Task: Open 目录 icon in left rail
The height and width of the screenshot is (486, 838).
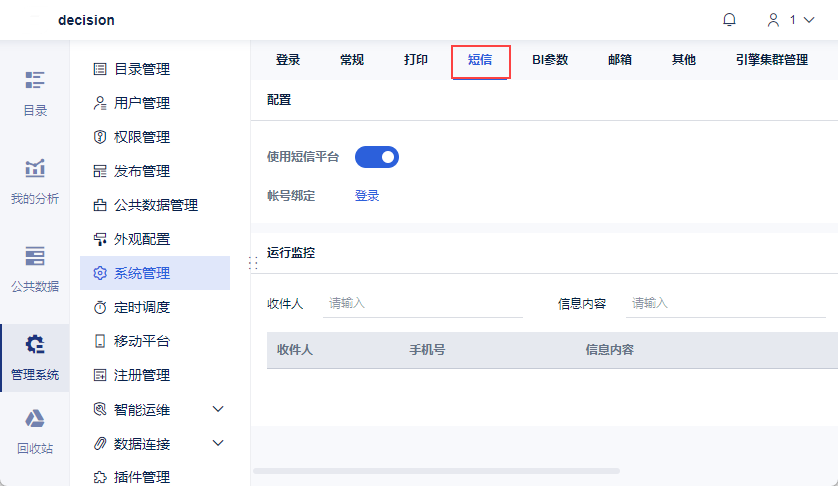Action: tap(35, 80)
